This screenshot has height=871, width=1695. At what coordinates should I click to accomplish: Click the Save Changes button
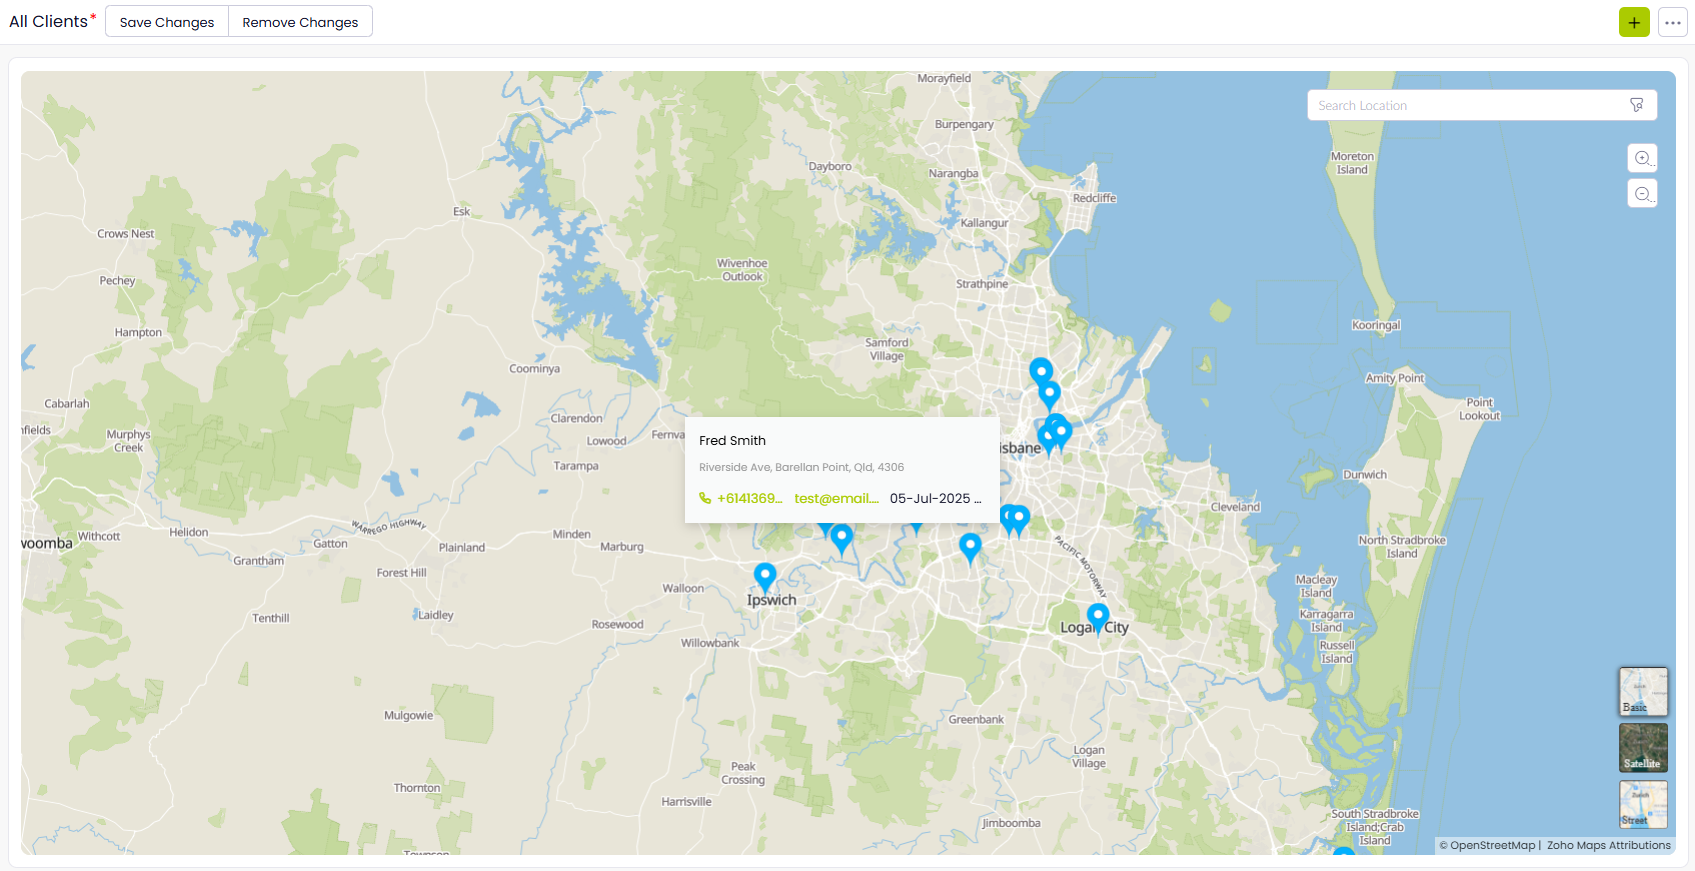pyautogui.click(x=167, y=22)
